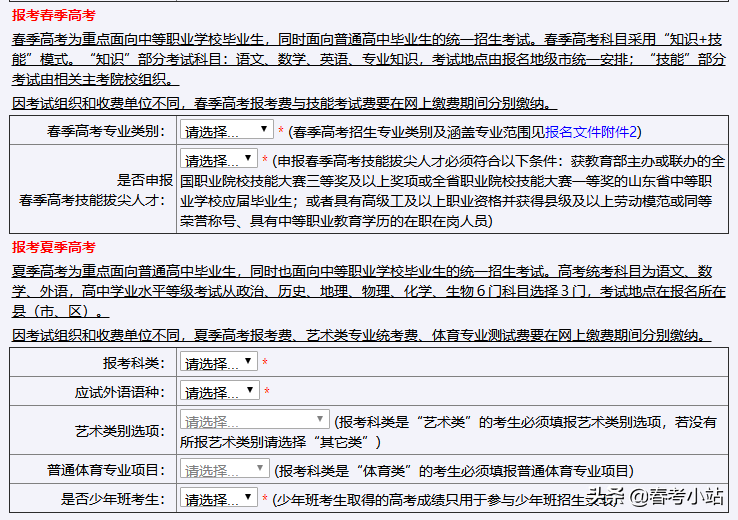
Task: Click the 应试外语语种 label
Action: pyautogui.click(x=120, y=392)
